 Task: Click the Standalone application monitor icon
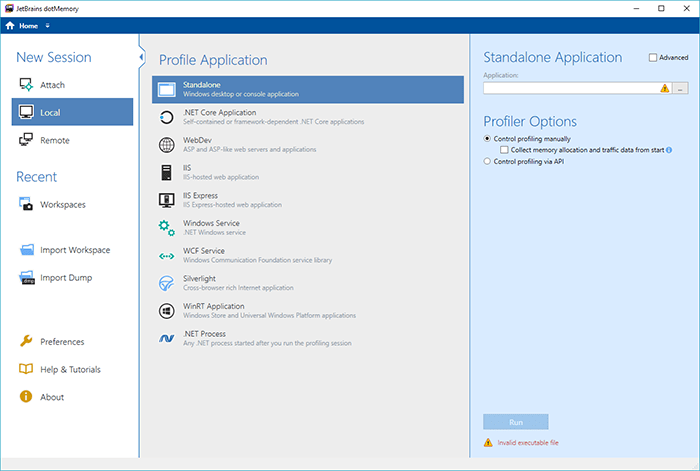(167, 90)
